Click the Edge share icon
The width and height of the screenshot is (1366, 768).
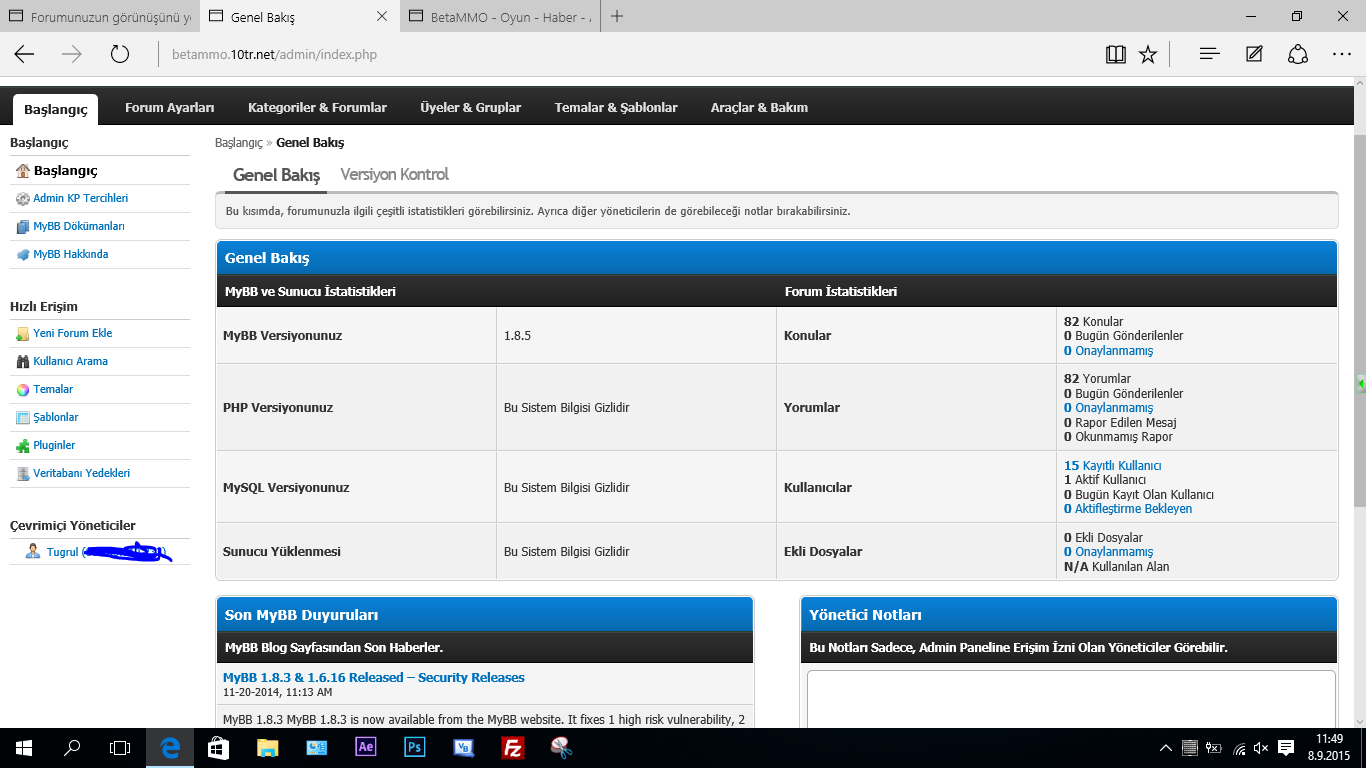[1298, 54]
